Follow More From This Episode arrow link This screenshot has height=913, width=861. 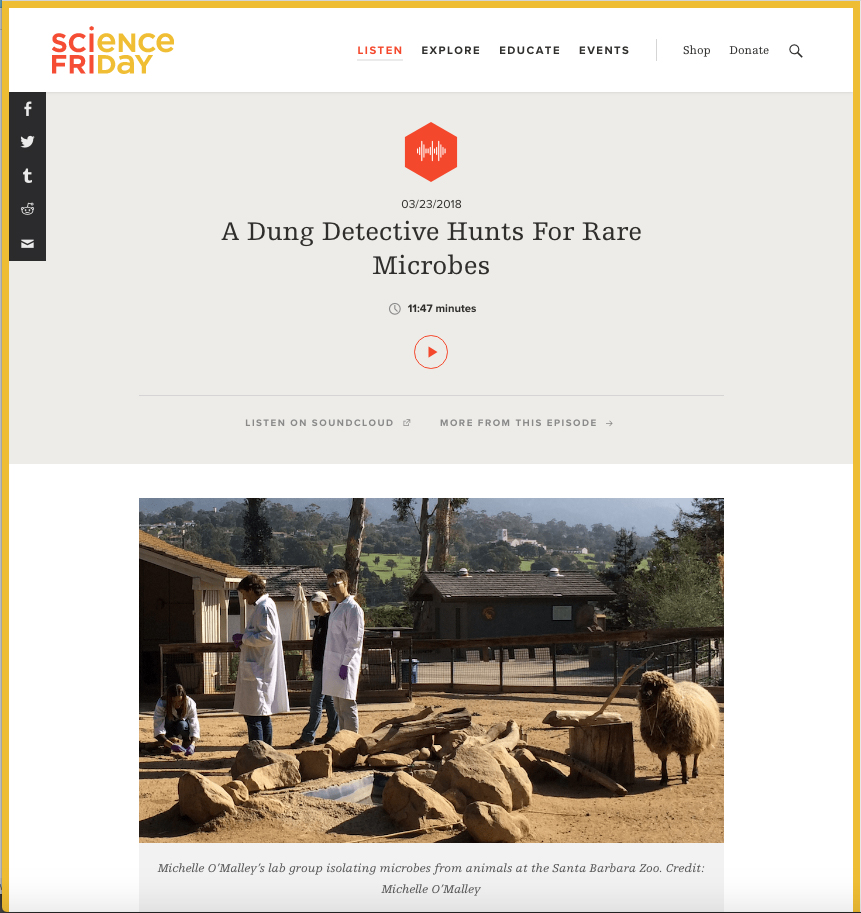pos(526,423)
